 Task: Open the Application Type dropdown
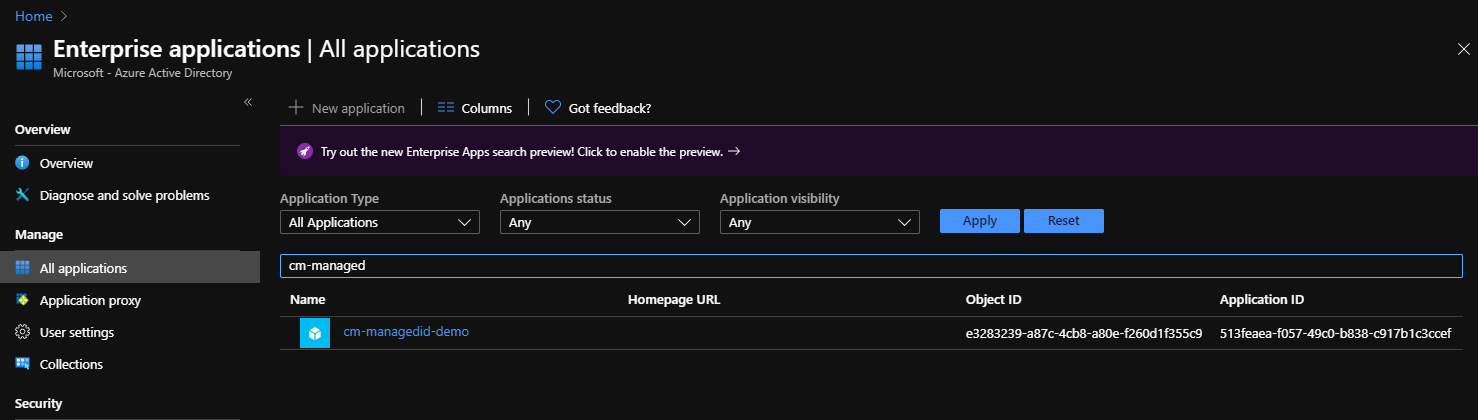(380, 222)
